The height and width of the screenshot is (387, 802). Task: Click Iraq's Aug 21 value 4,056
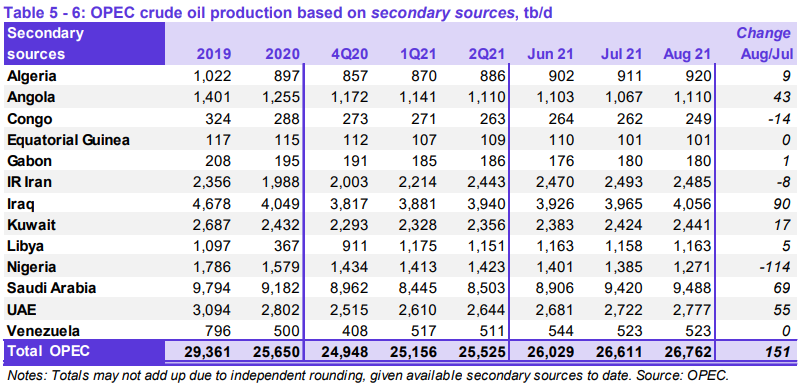coord(691,203)
